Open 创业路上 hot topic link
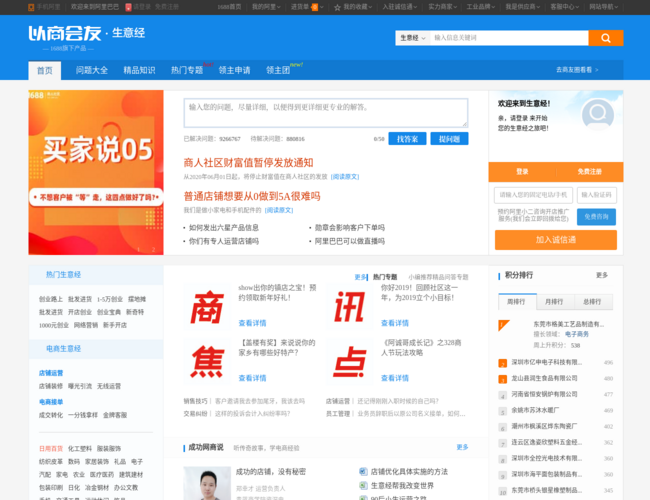 pyautogui.click(x=51, y=299)
